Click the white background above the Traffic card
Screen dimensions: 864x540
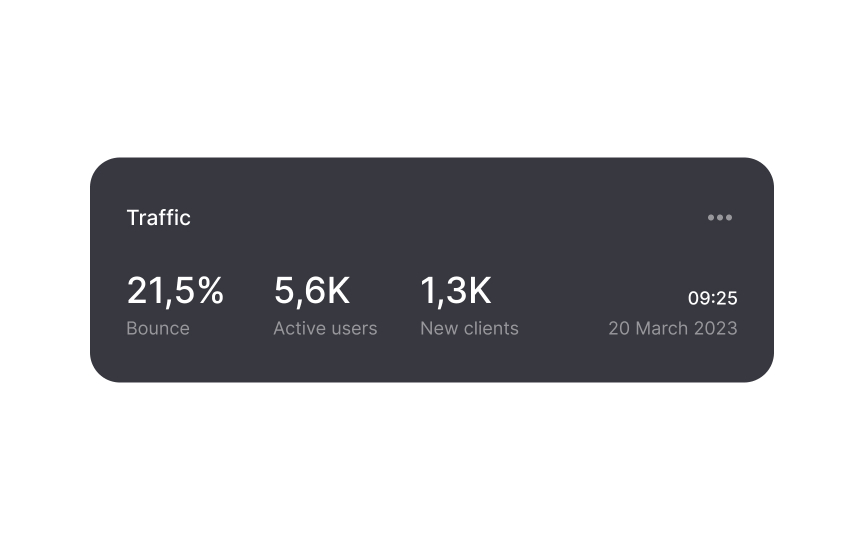coord(432,80)
